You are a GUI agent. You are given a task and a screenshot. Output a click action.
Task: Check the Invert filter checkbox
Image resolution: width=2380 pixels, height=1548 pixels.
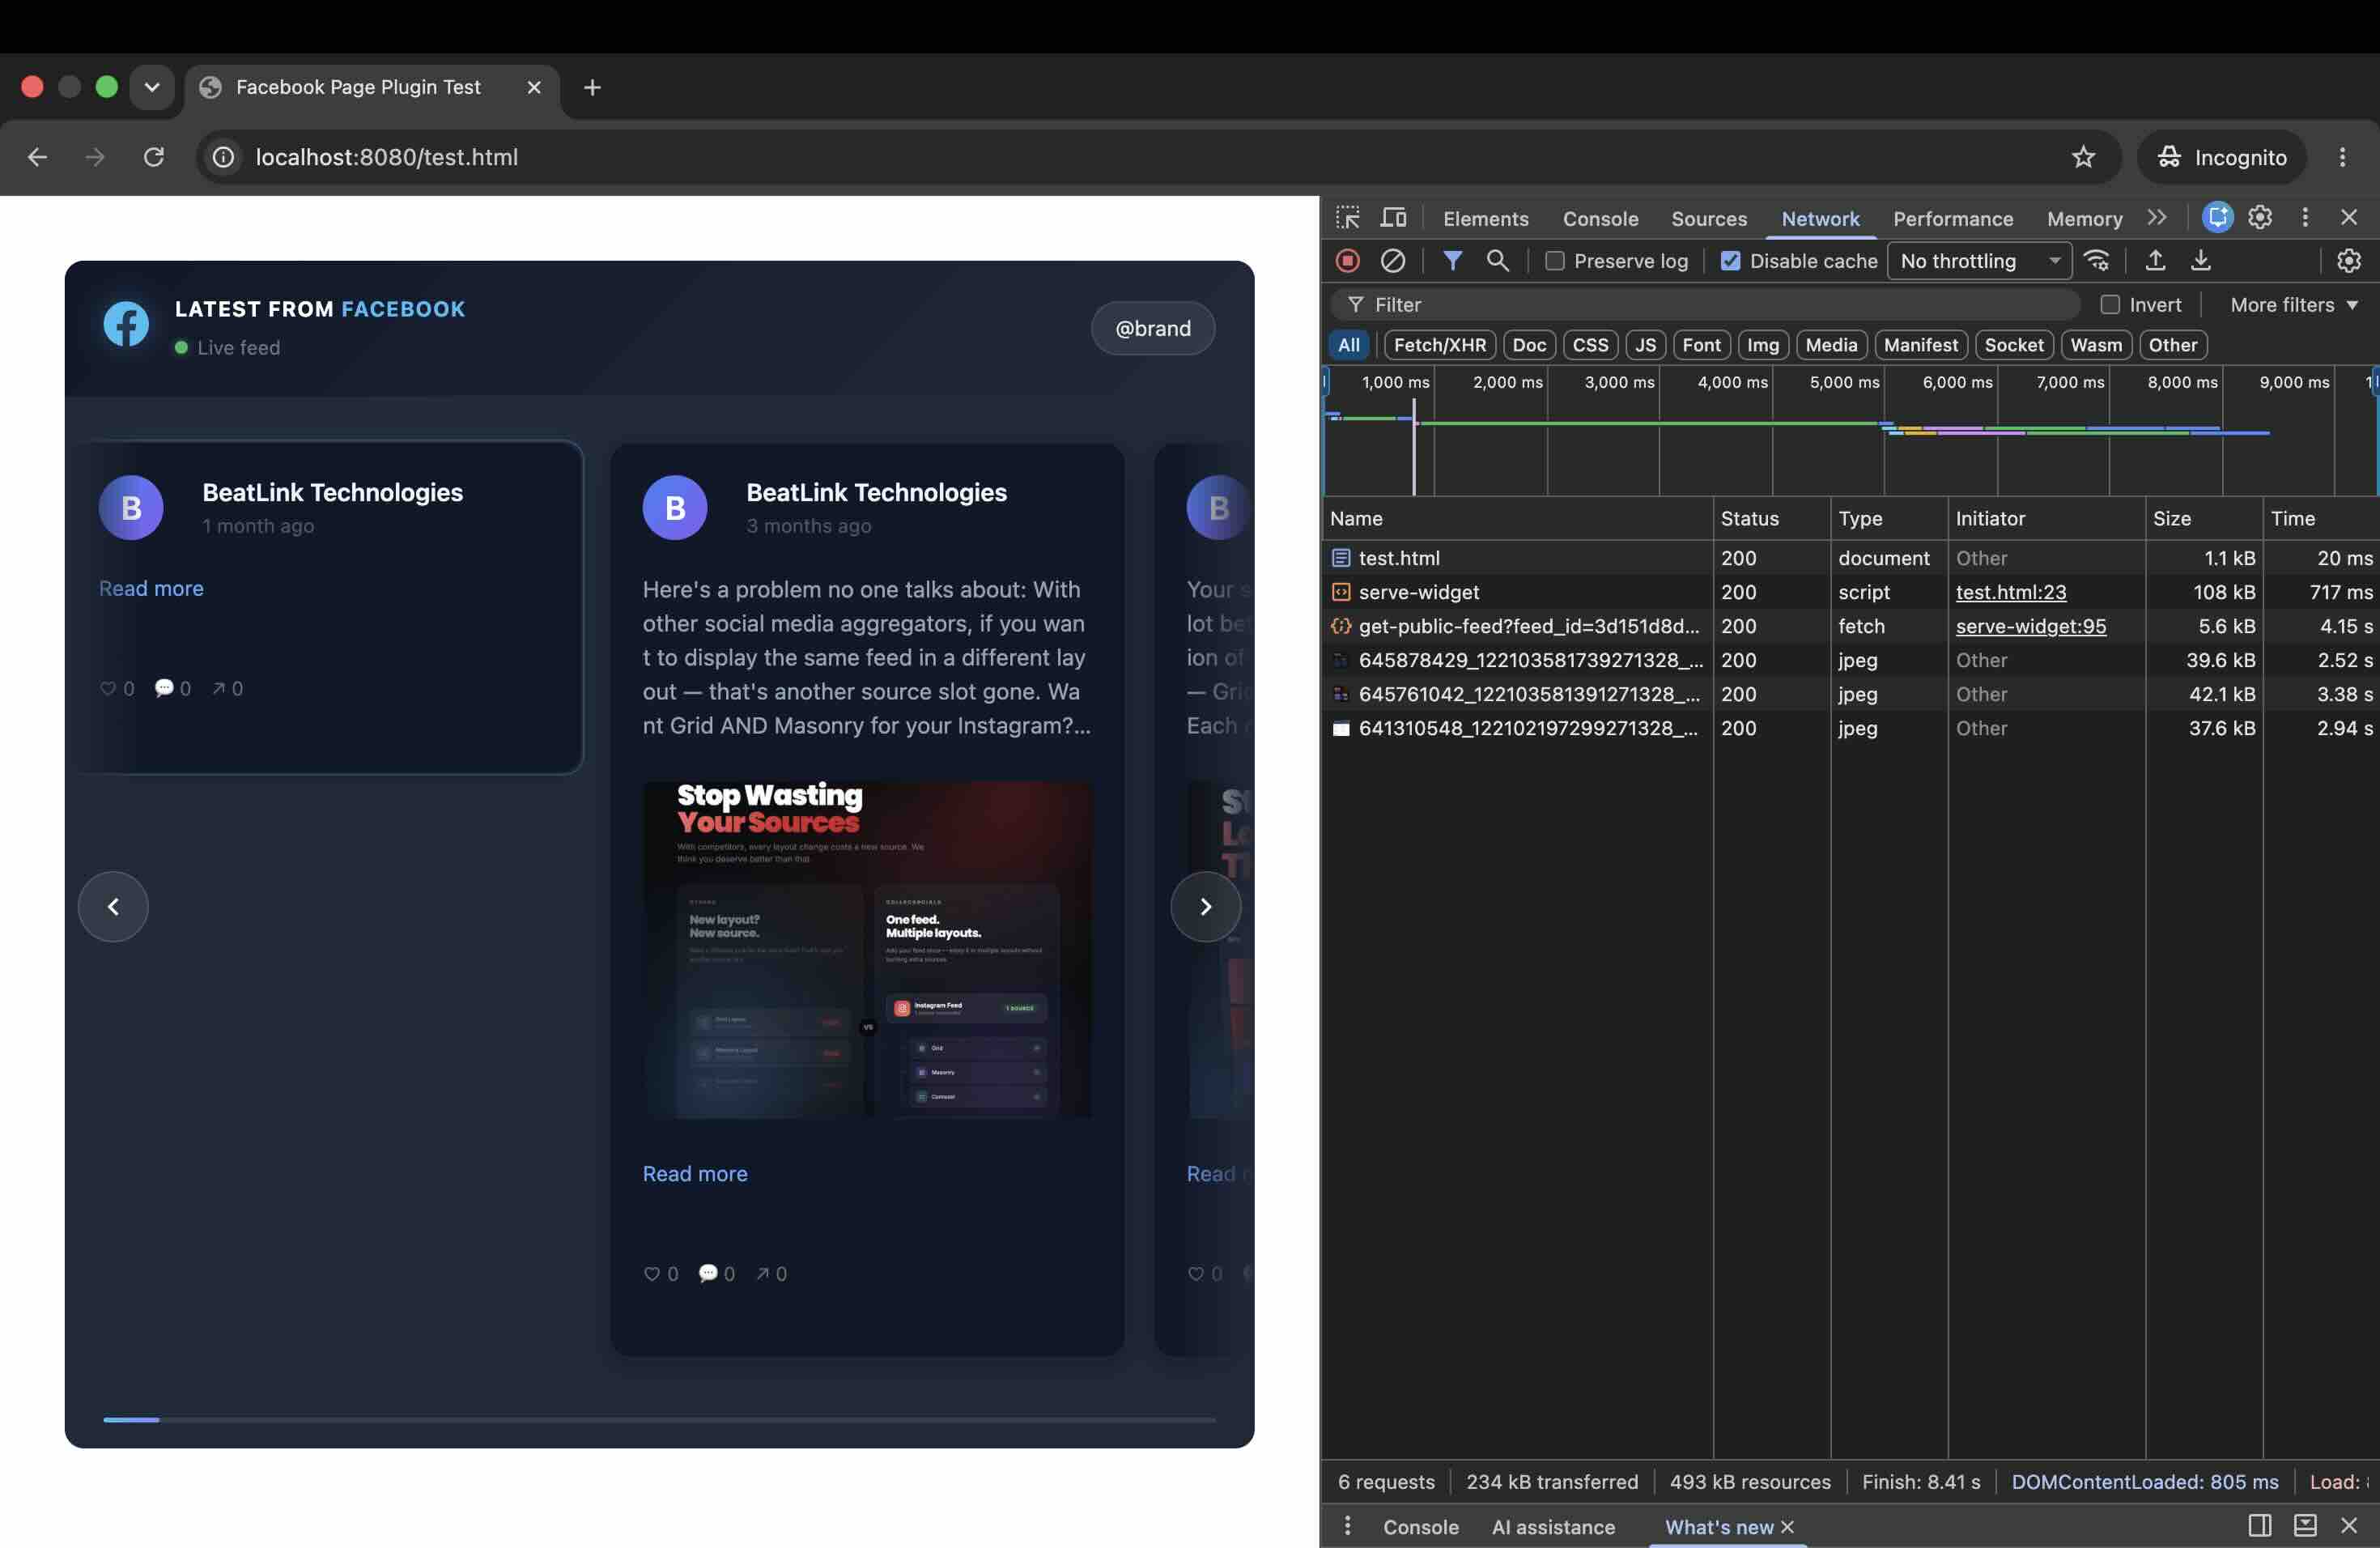pyautogui.click(x=2109, y=305)
